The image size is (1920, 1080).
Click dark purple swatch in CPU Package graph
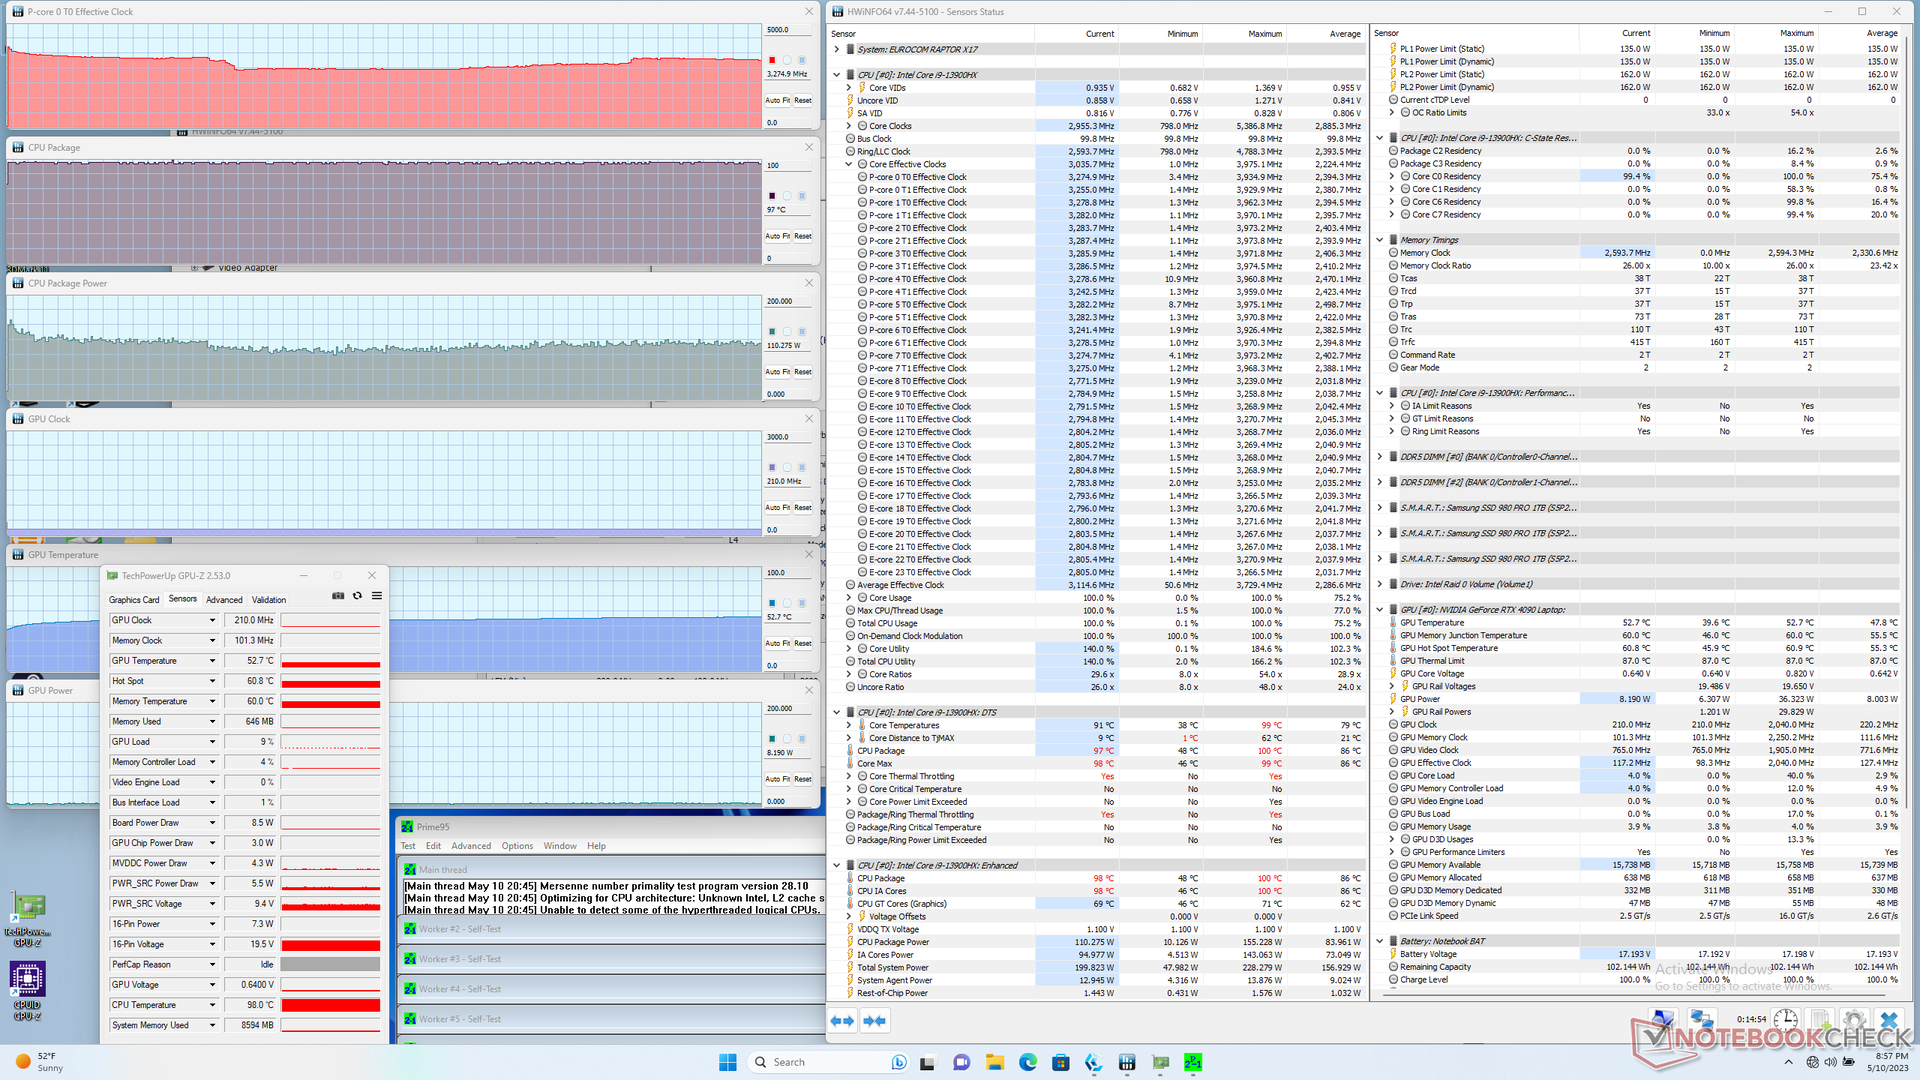click(772, 196)
